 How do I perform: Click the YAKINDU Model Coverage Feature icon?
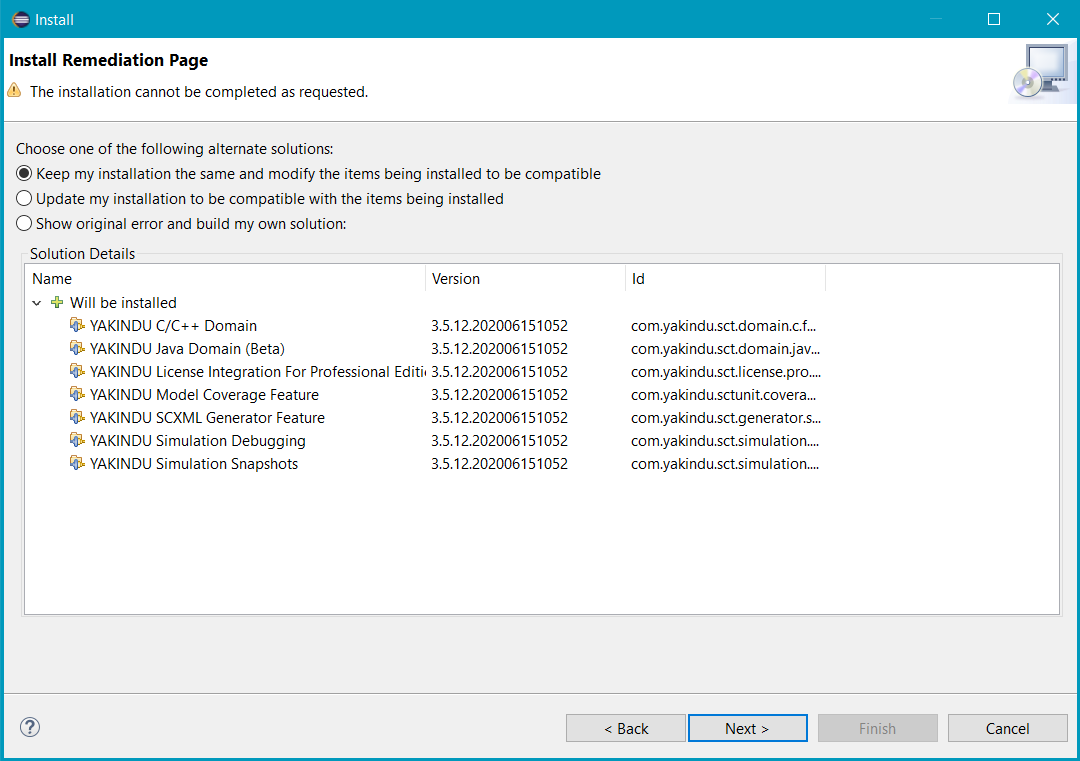click(x=77, y=394)
